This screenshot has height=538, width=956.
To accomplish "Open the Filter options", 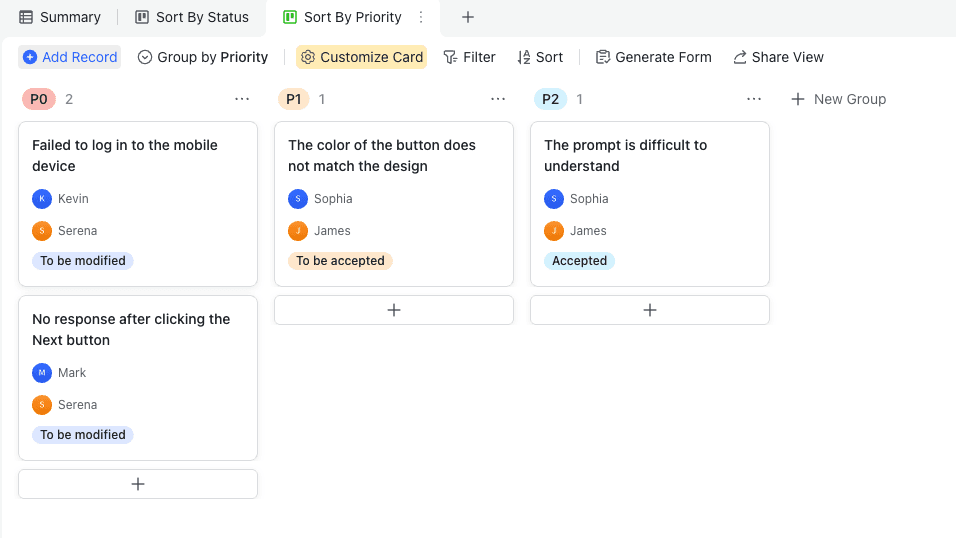I will pyautogui.click(x=469, y=57).
